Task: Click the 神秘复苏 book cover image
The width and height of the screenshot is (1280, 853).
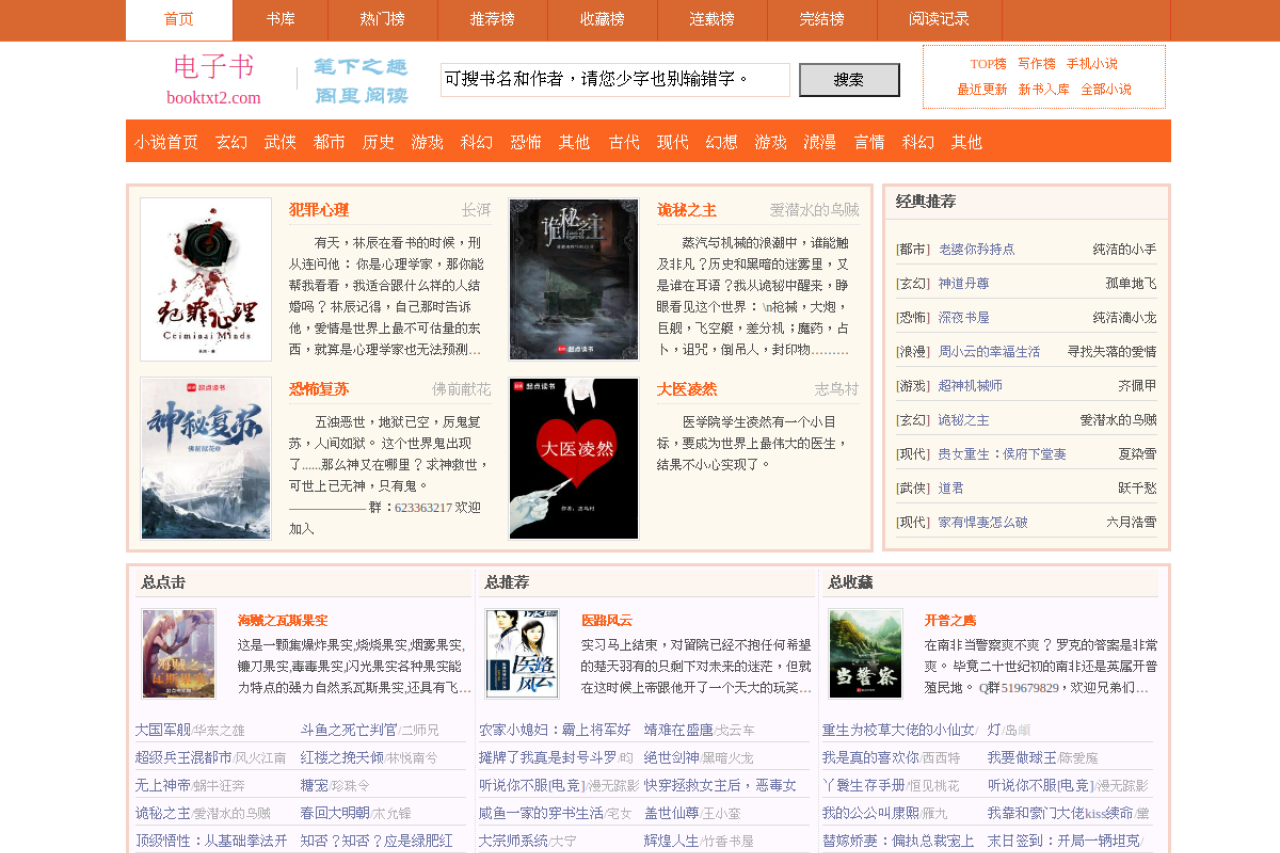Action: (x=206, y=458)
